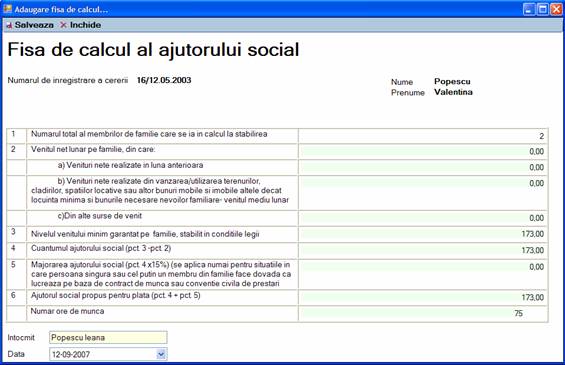This screenshot has width=565, height=365.
Task: Click the label Numarul de inregistrare a cererii
Action: [68, 80]
